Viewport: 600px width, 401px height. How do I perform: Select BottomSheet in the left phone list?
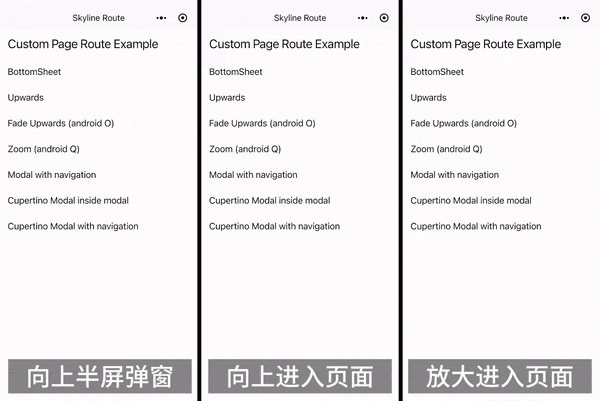click(34, 72)
